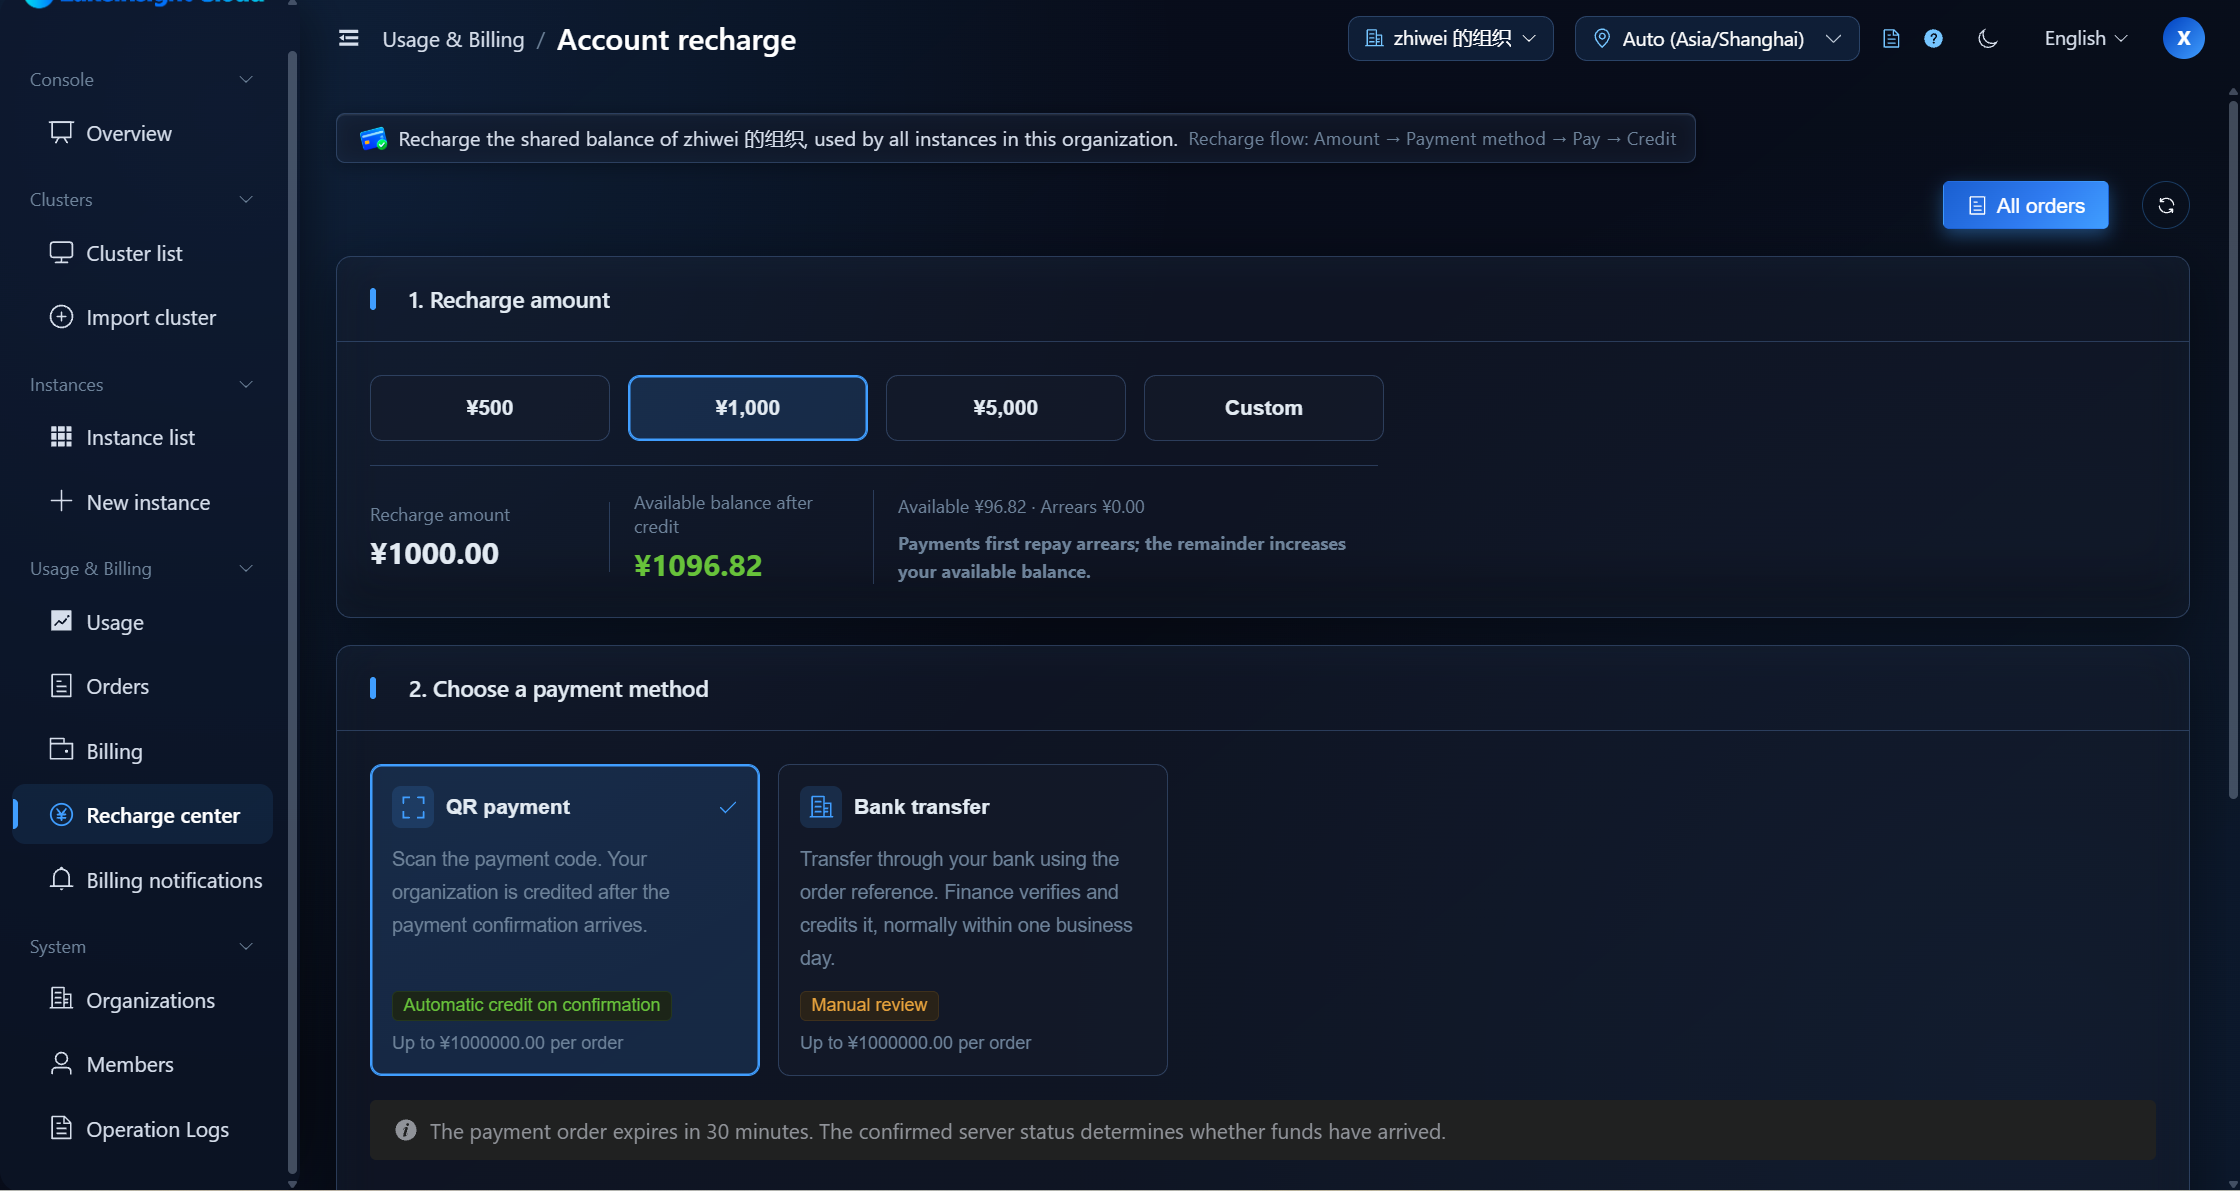Create a New instance from the sidebar
The height and width of the screenshot is (1191, 2240).
click(x=142, y=502)
